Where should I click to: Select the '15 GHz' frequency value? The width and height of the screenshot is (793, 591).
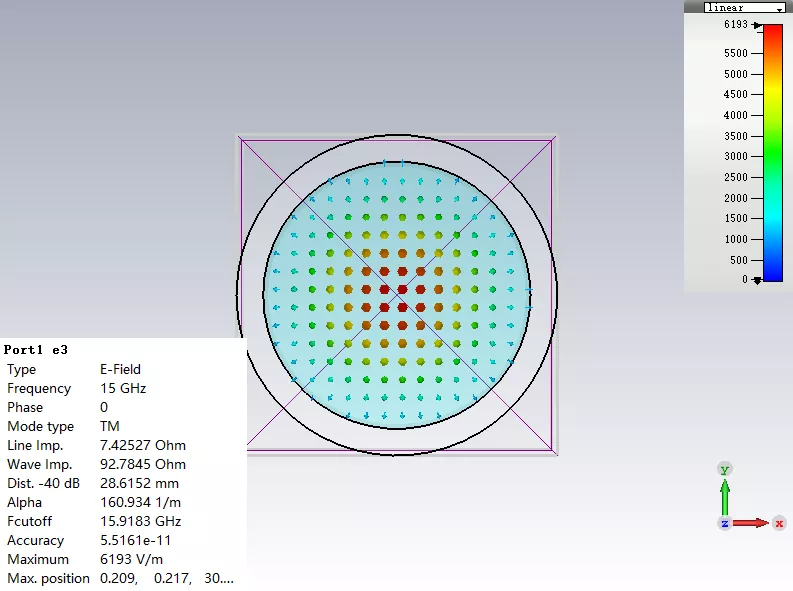123,388
